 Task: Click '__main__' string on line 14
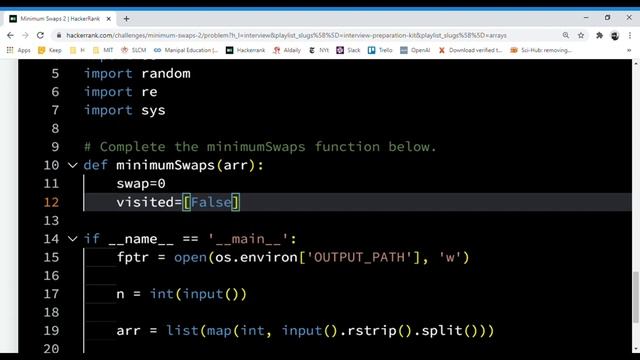[248, 239]
